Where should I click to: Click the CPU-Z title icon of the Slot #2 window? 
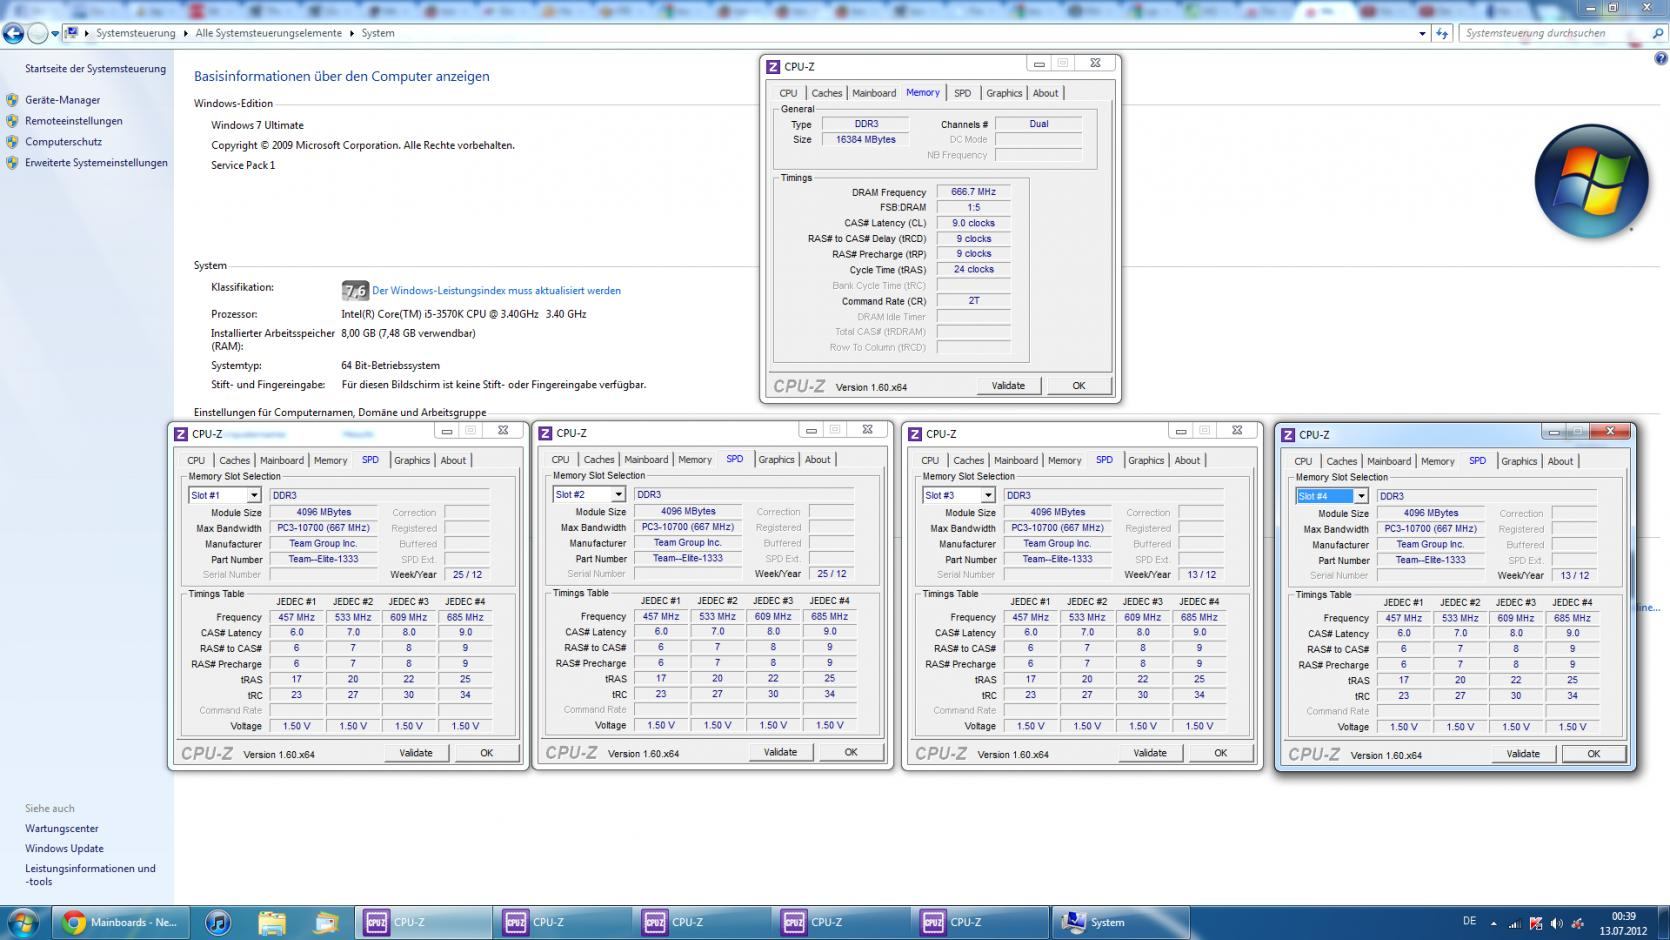(545, 433)
